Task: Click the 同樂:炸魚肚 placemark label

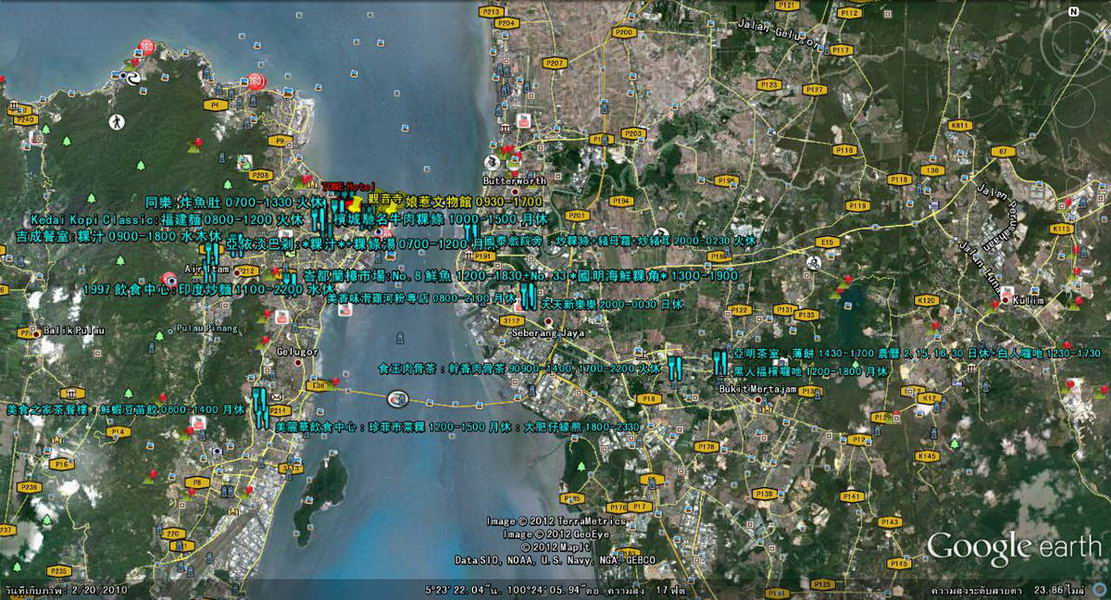Action: click(x=233, y=203)
